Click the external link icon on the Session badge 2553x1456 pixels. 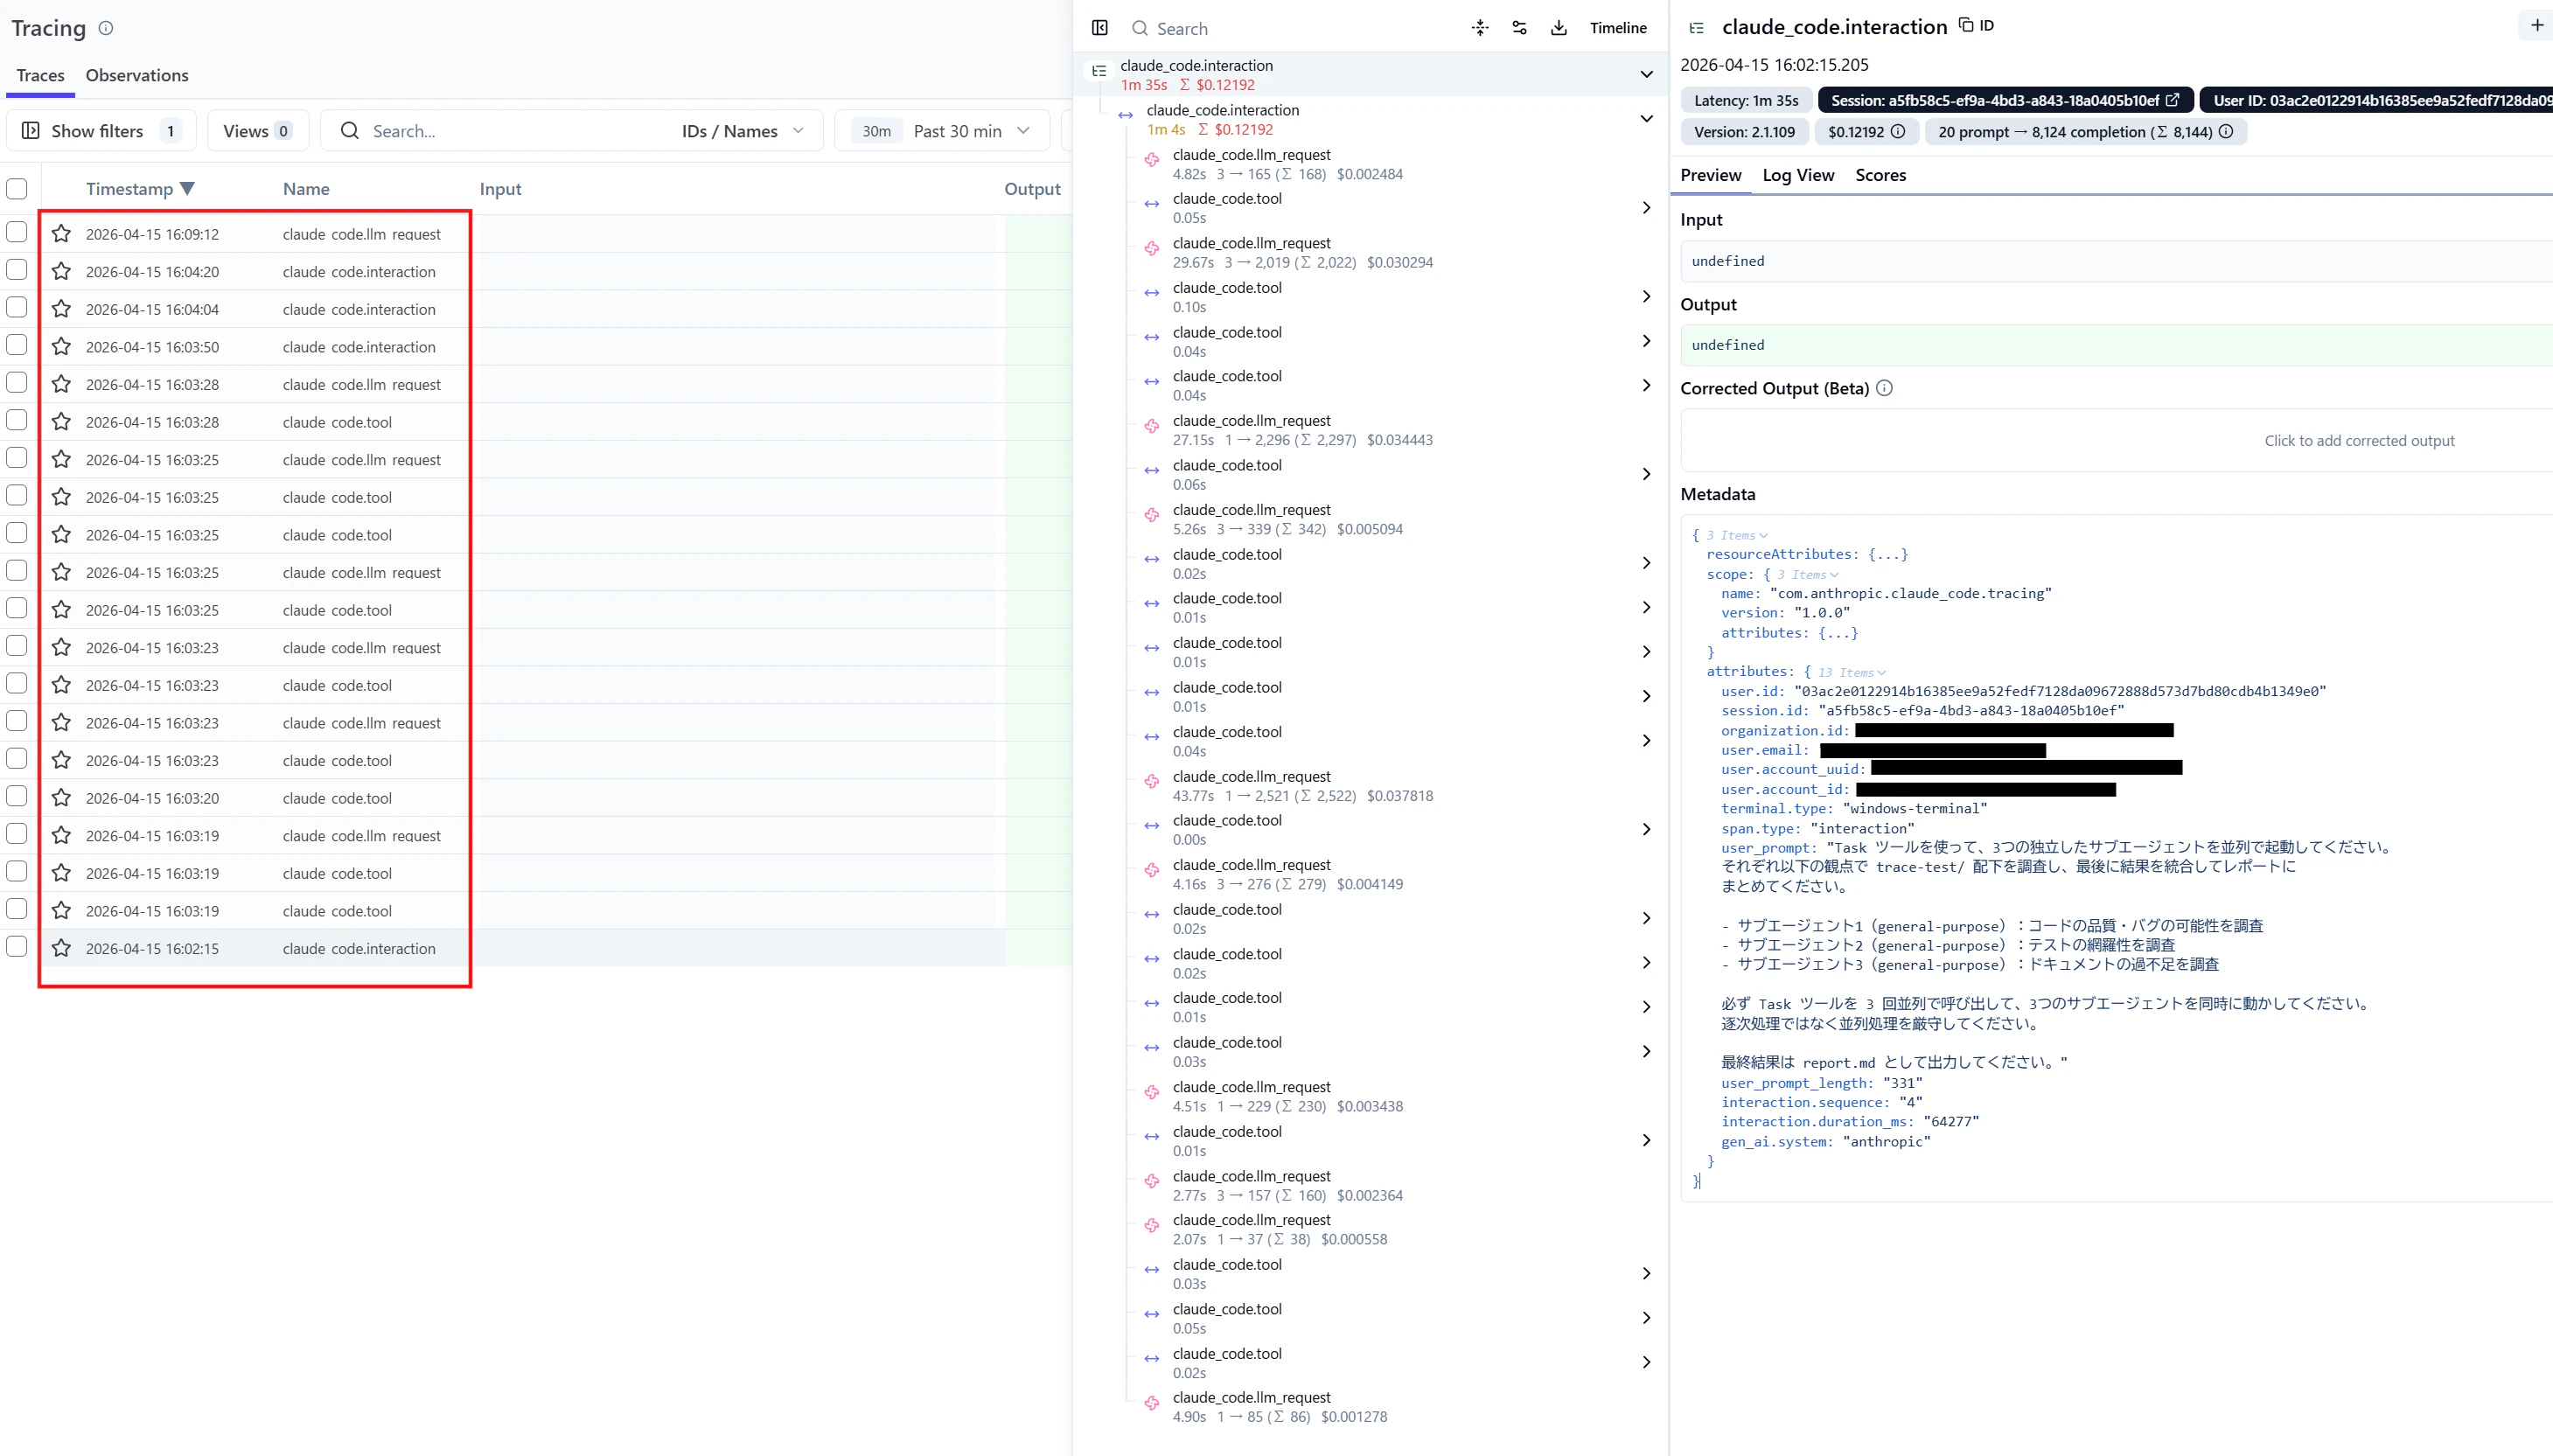point(2172,100)
